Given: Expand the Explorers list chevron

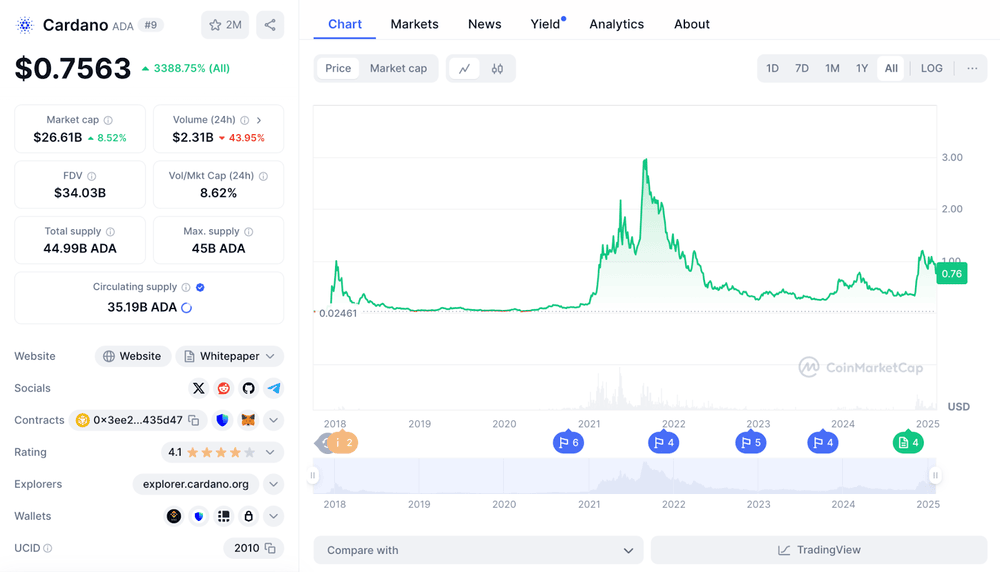Looking at the screenshot, I should click(273, 484).
